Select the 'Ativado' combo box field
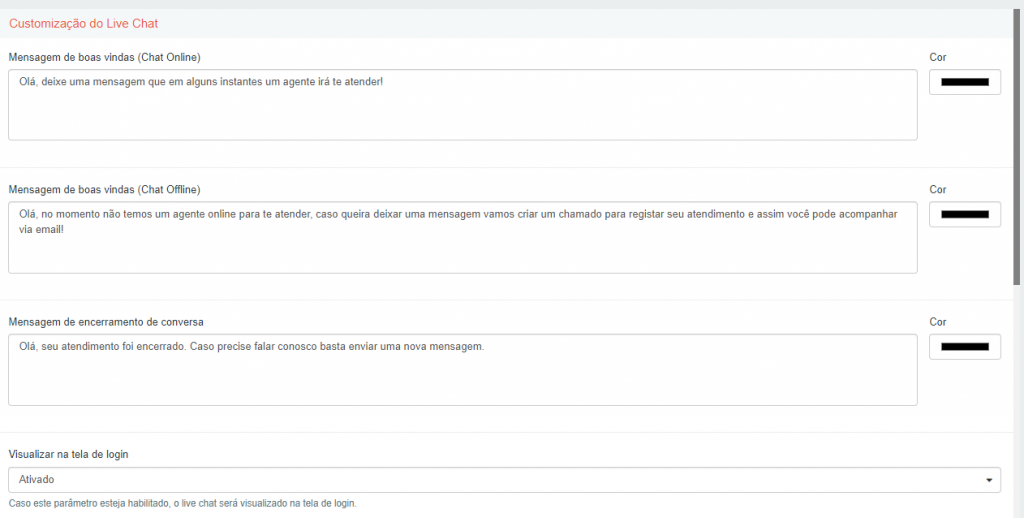This screenshot has height=518, width=1024. [x=504, y=479]
